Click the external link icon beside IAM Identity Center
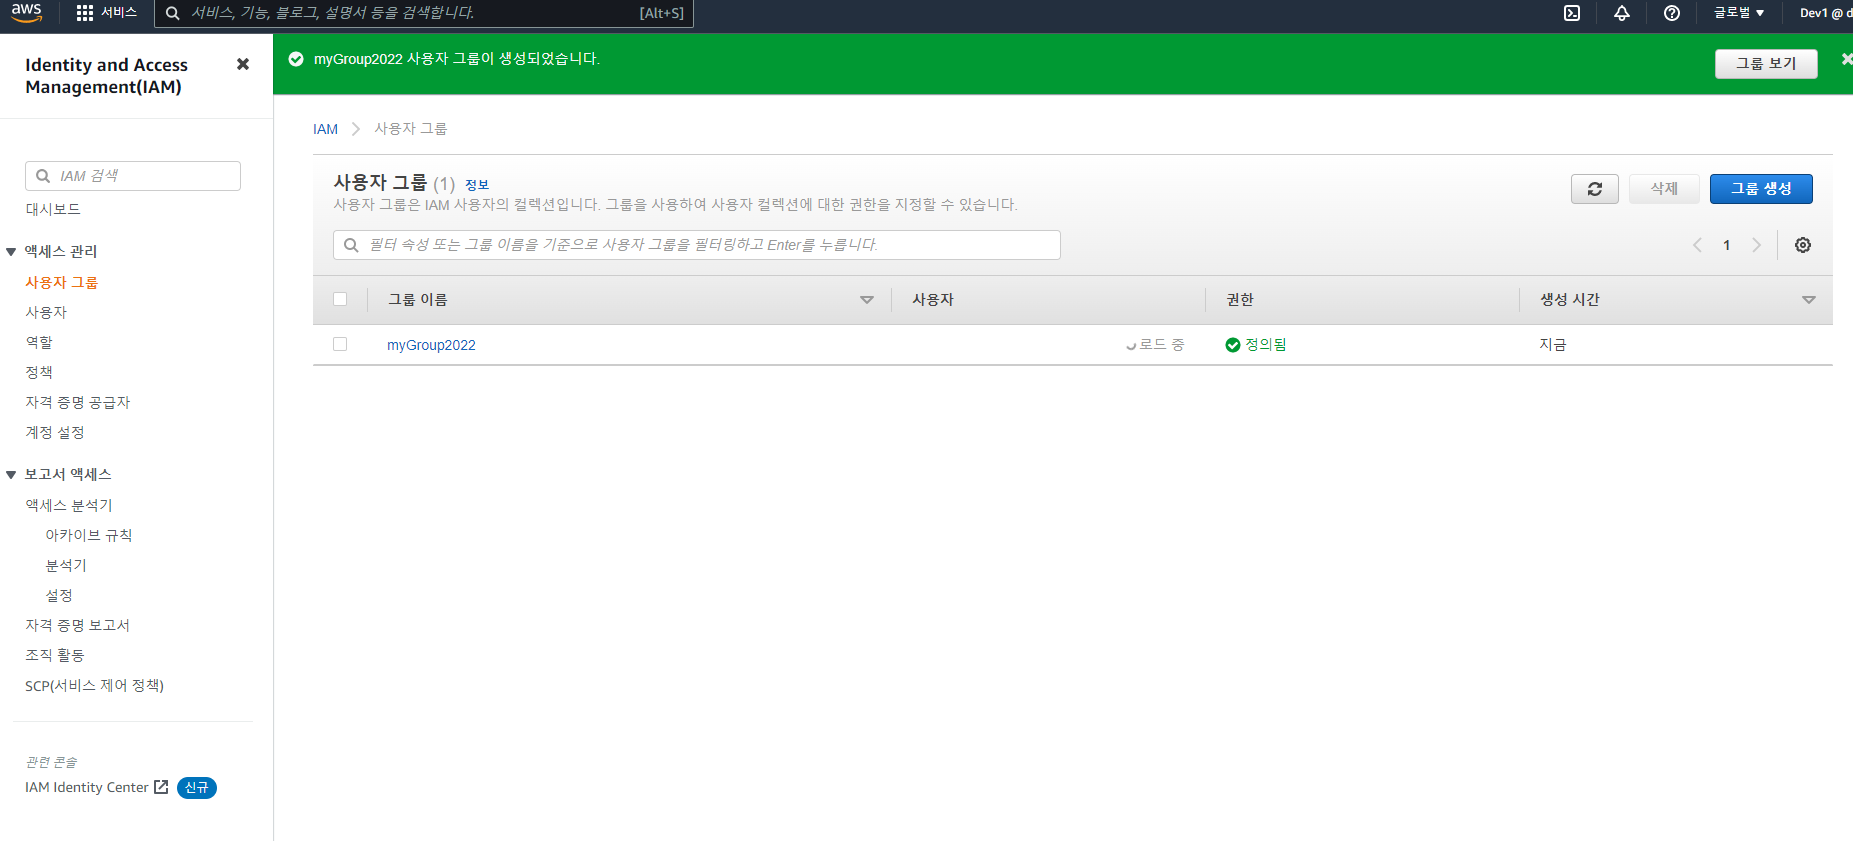The height and width of the screenshot is (841, 1853). tap(161, 787)
